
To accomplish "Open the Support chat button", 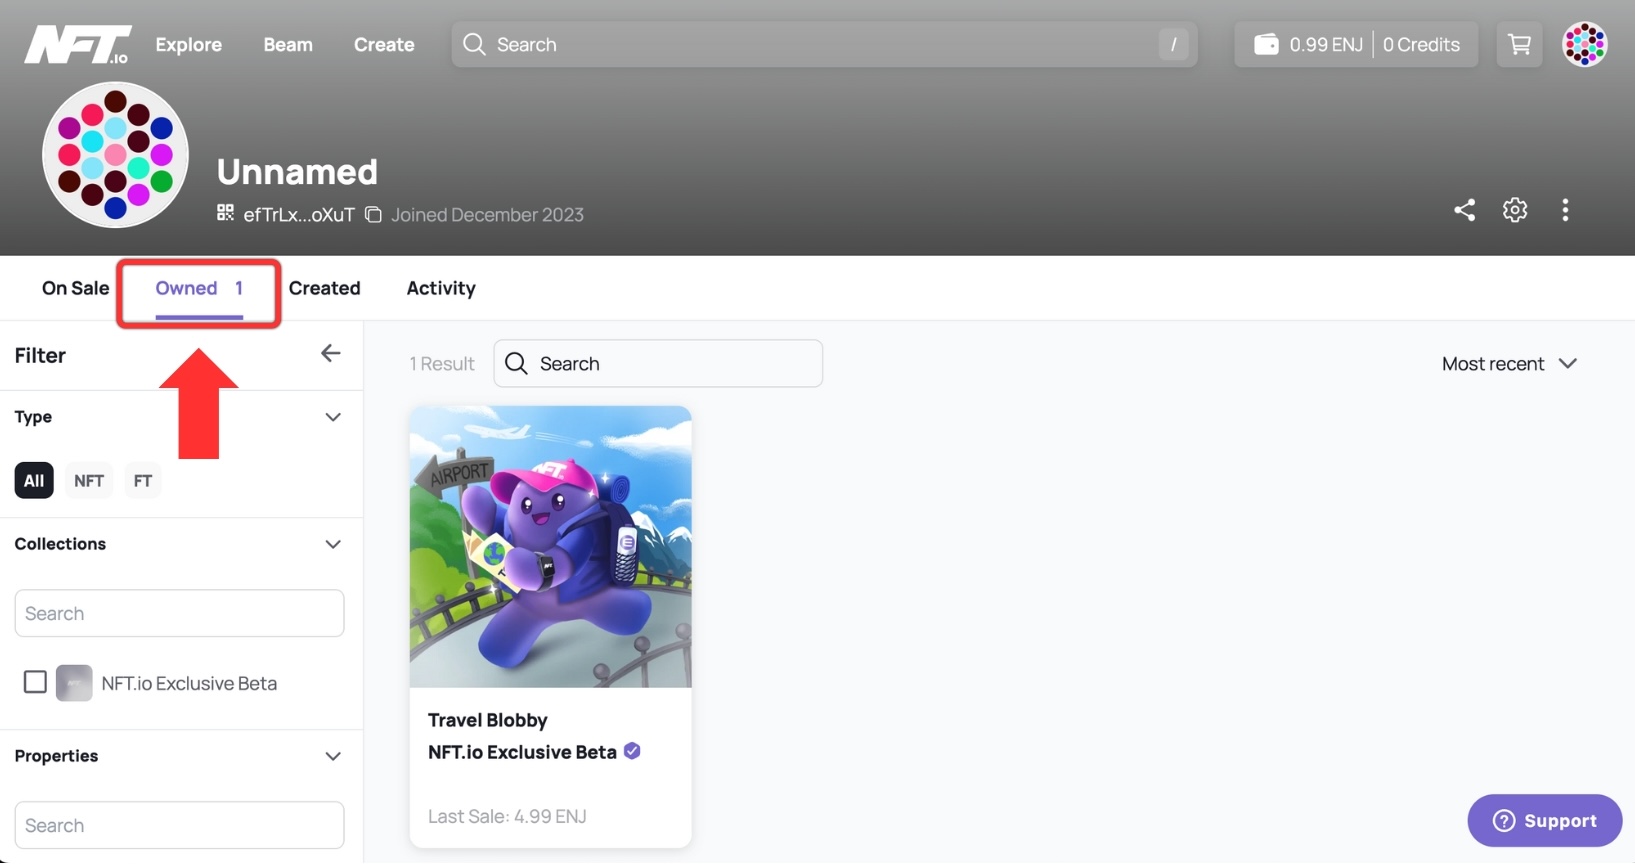I will [x=1544, y=820].
